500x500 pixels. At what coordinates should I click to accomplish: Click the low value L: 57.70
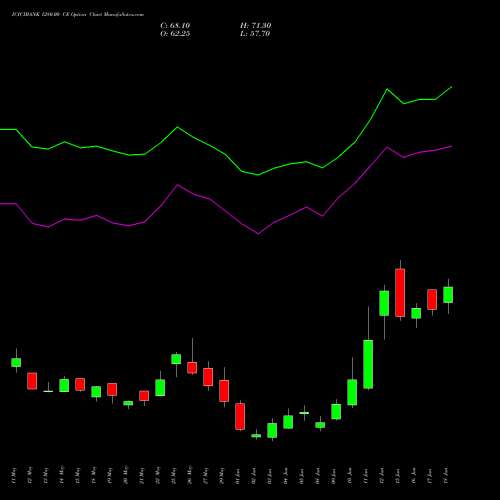[x=255, y=34]
